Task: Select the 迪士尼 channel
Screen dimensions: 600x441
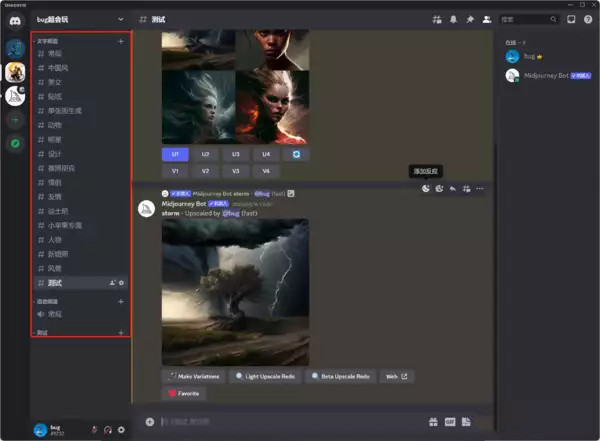Action: point(80,211)
